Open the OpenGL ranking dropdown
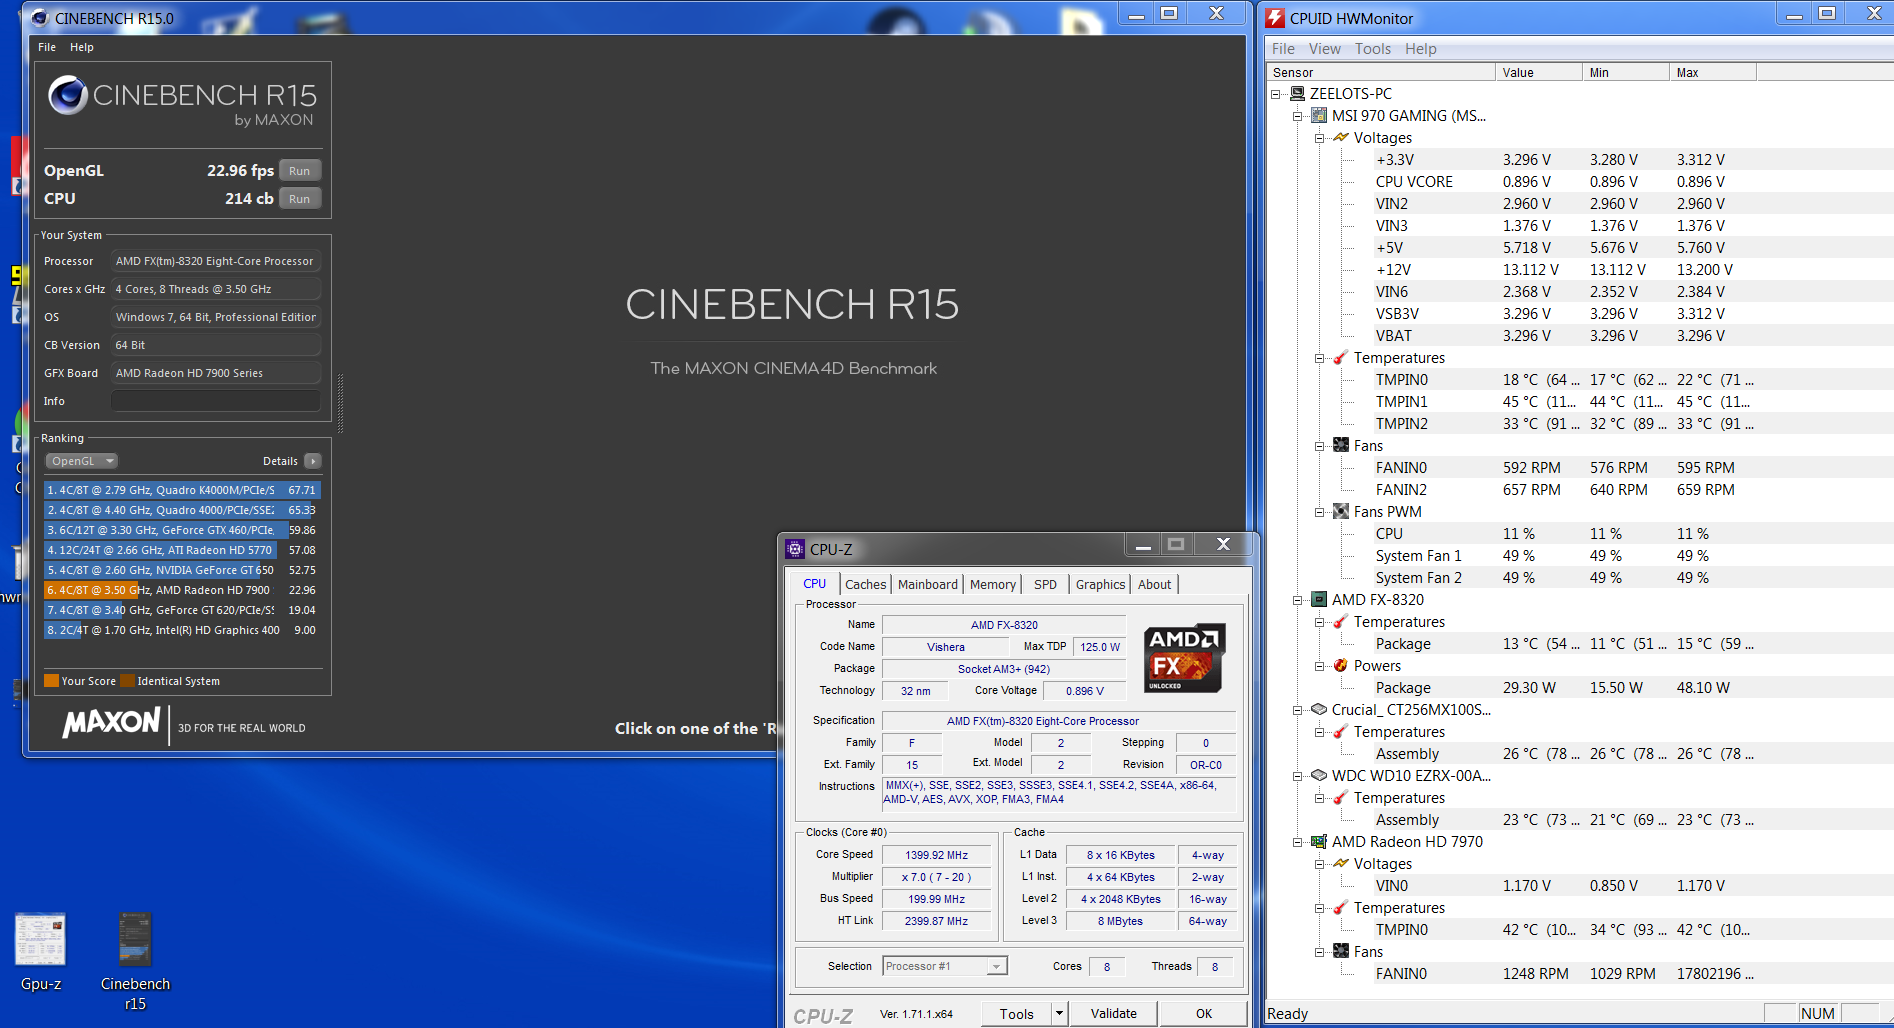This screenshot has height=1028, width=1894. [82, 461]
